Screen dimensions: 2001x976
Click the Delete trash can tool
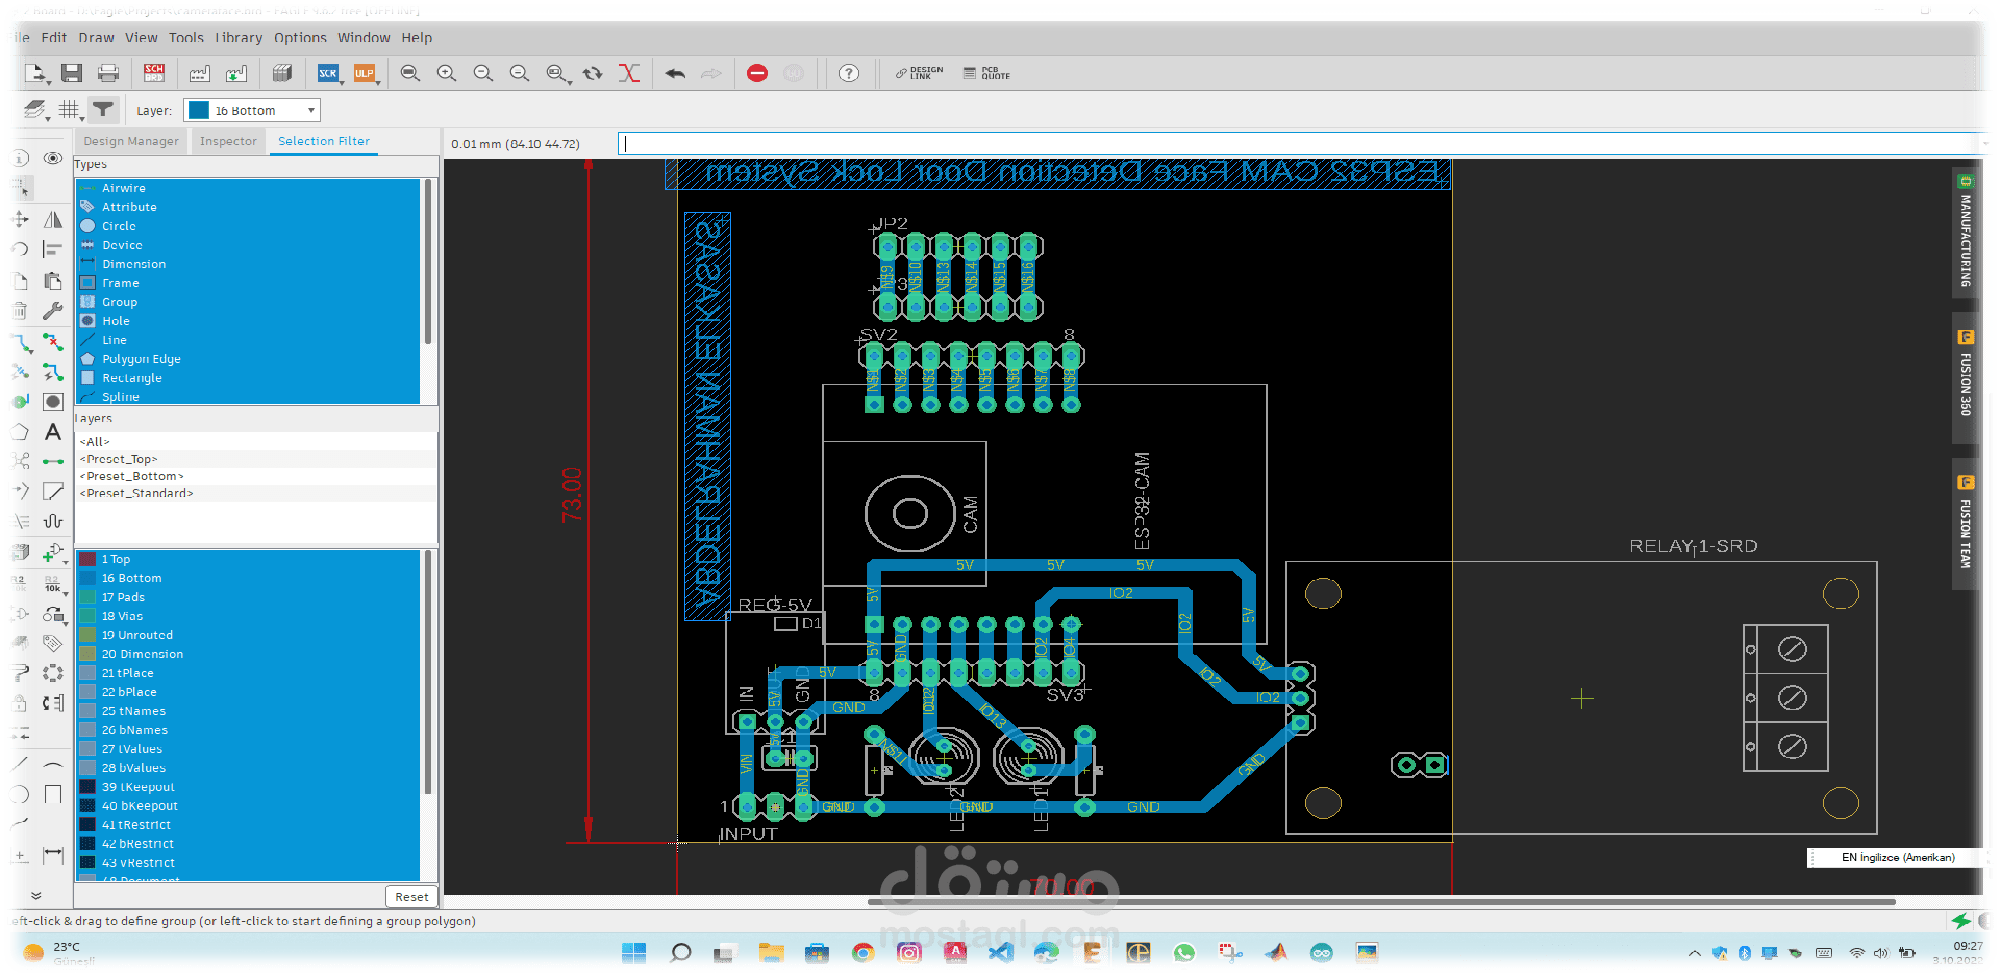coord(19,311)
